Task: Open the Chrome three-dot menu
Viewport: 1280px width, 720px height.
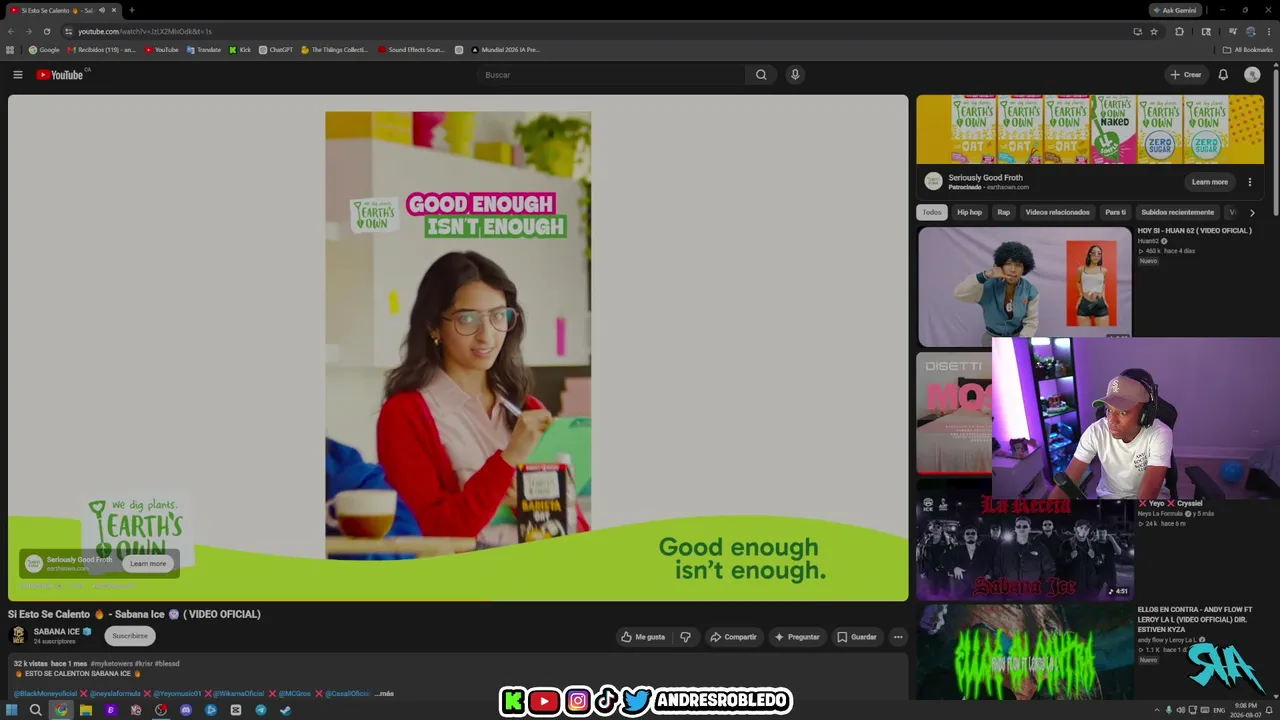Action: 1269,31
